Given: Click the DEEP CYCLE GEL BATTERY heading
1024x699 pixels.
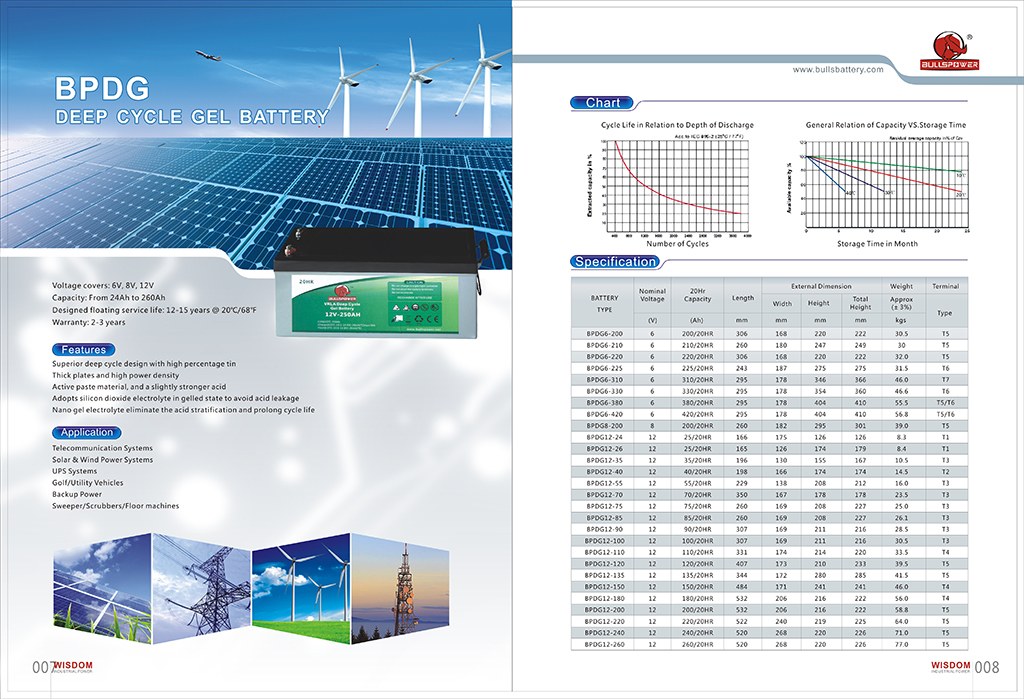Looking at the screenshot, I should [192, 117].
